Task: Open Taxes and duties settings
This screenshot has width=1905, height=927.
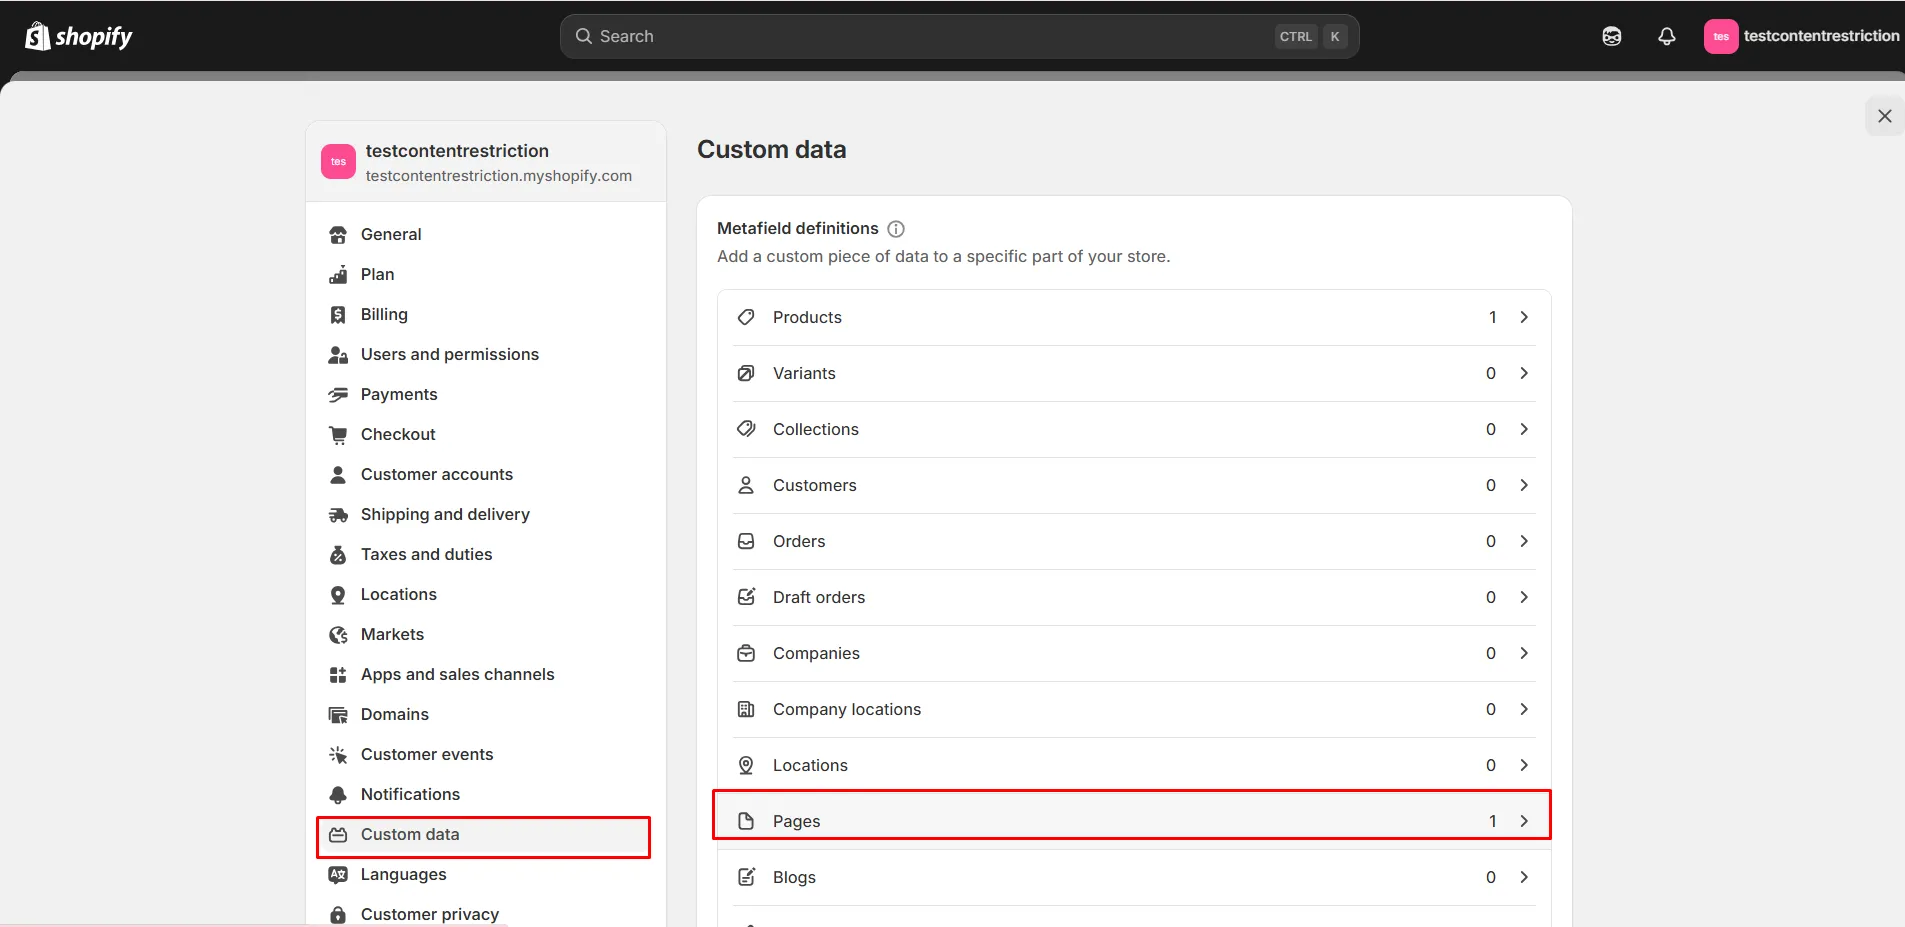Action: point(485,554)
